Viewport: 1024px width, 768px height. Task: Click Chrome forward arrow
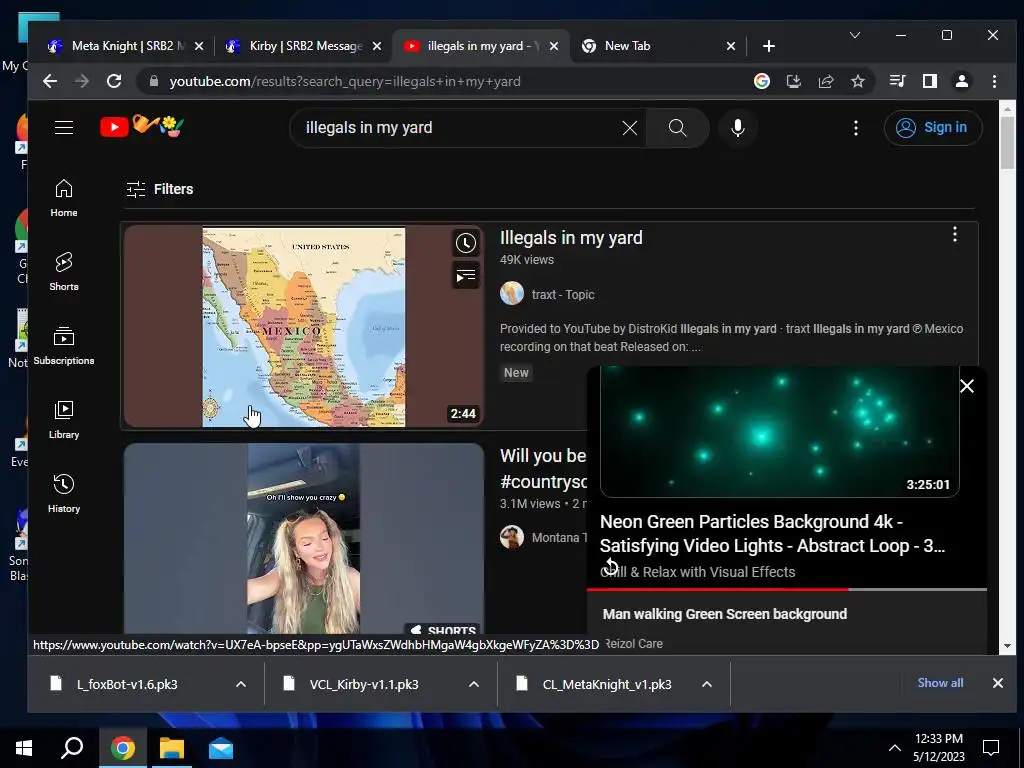click(82, 81)
